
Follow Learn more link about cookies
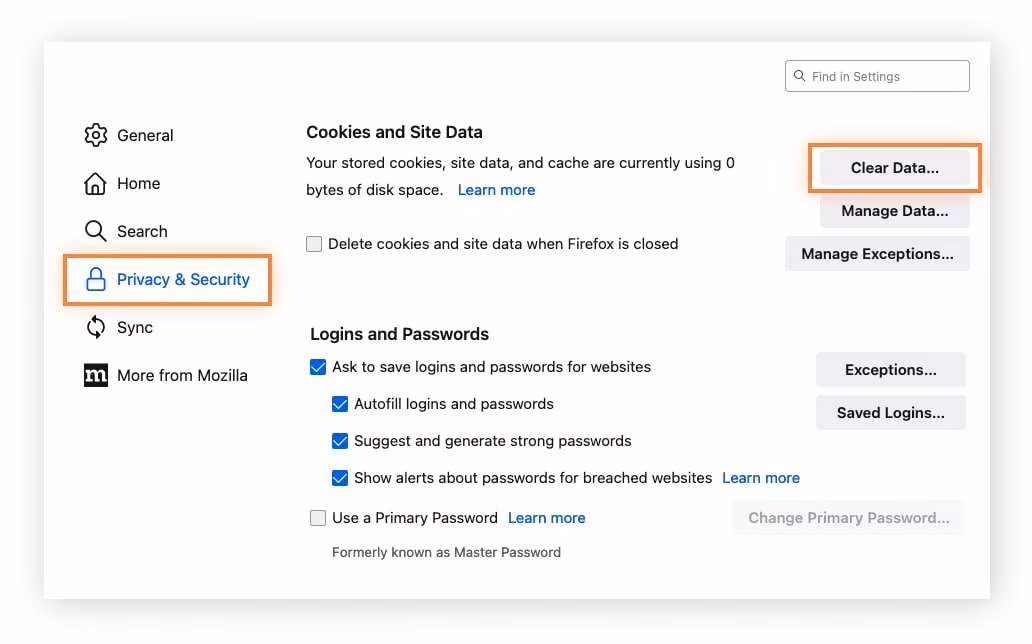(496, 190)
